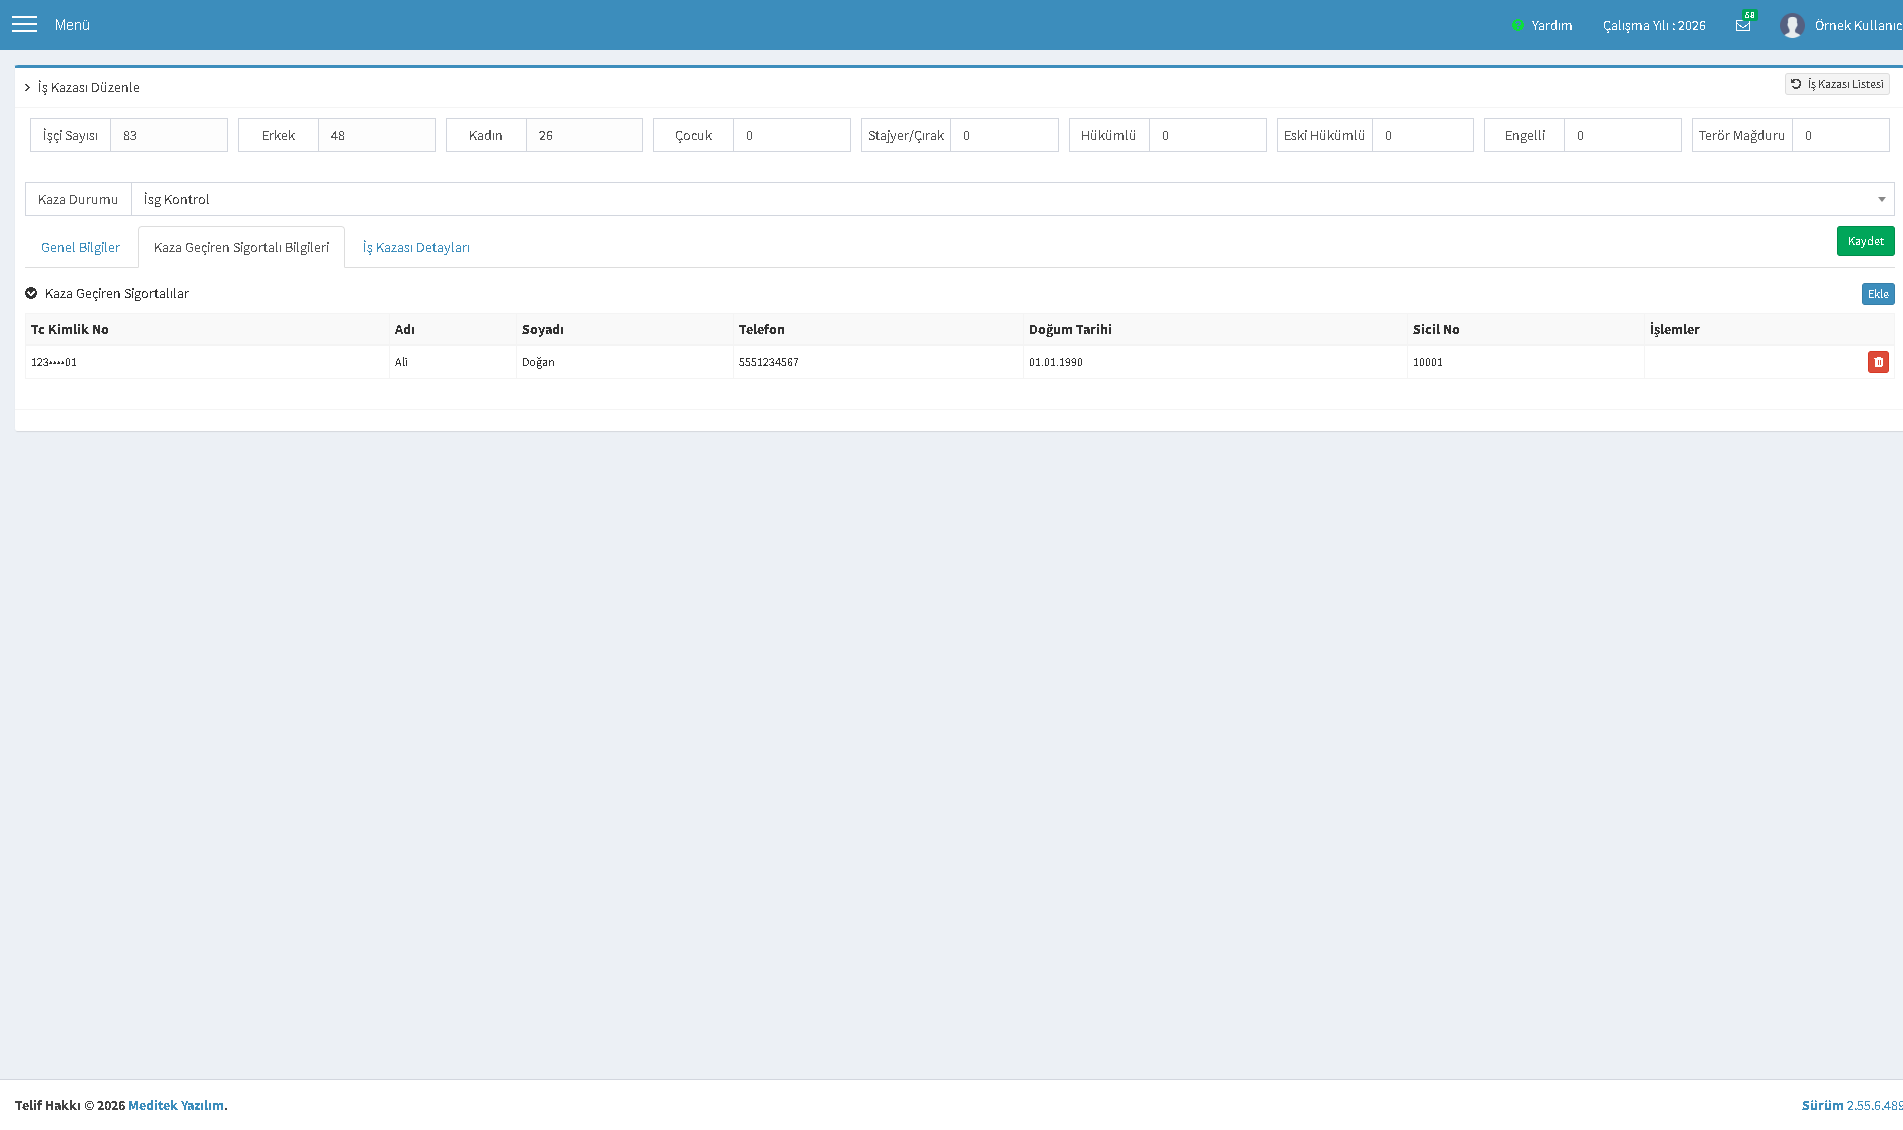Click the Engelli count input field
Image resolution: width=1903 pixels, height=1130 pixels.
(x=1623, y=135)
